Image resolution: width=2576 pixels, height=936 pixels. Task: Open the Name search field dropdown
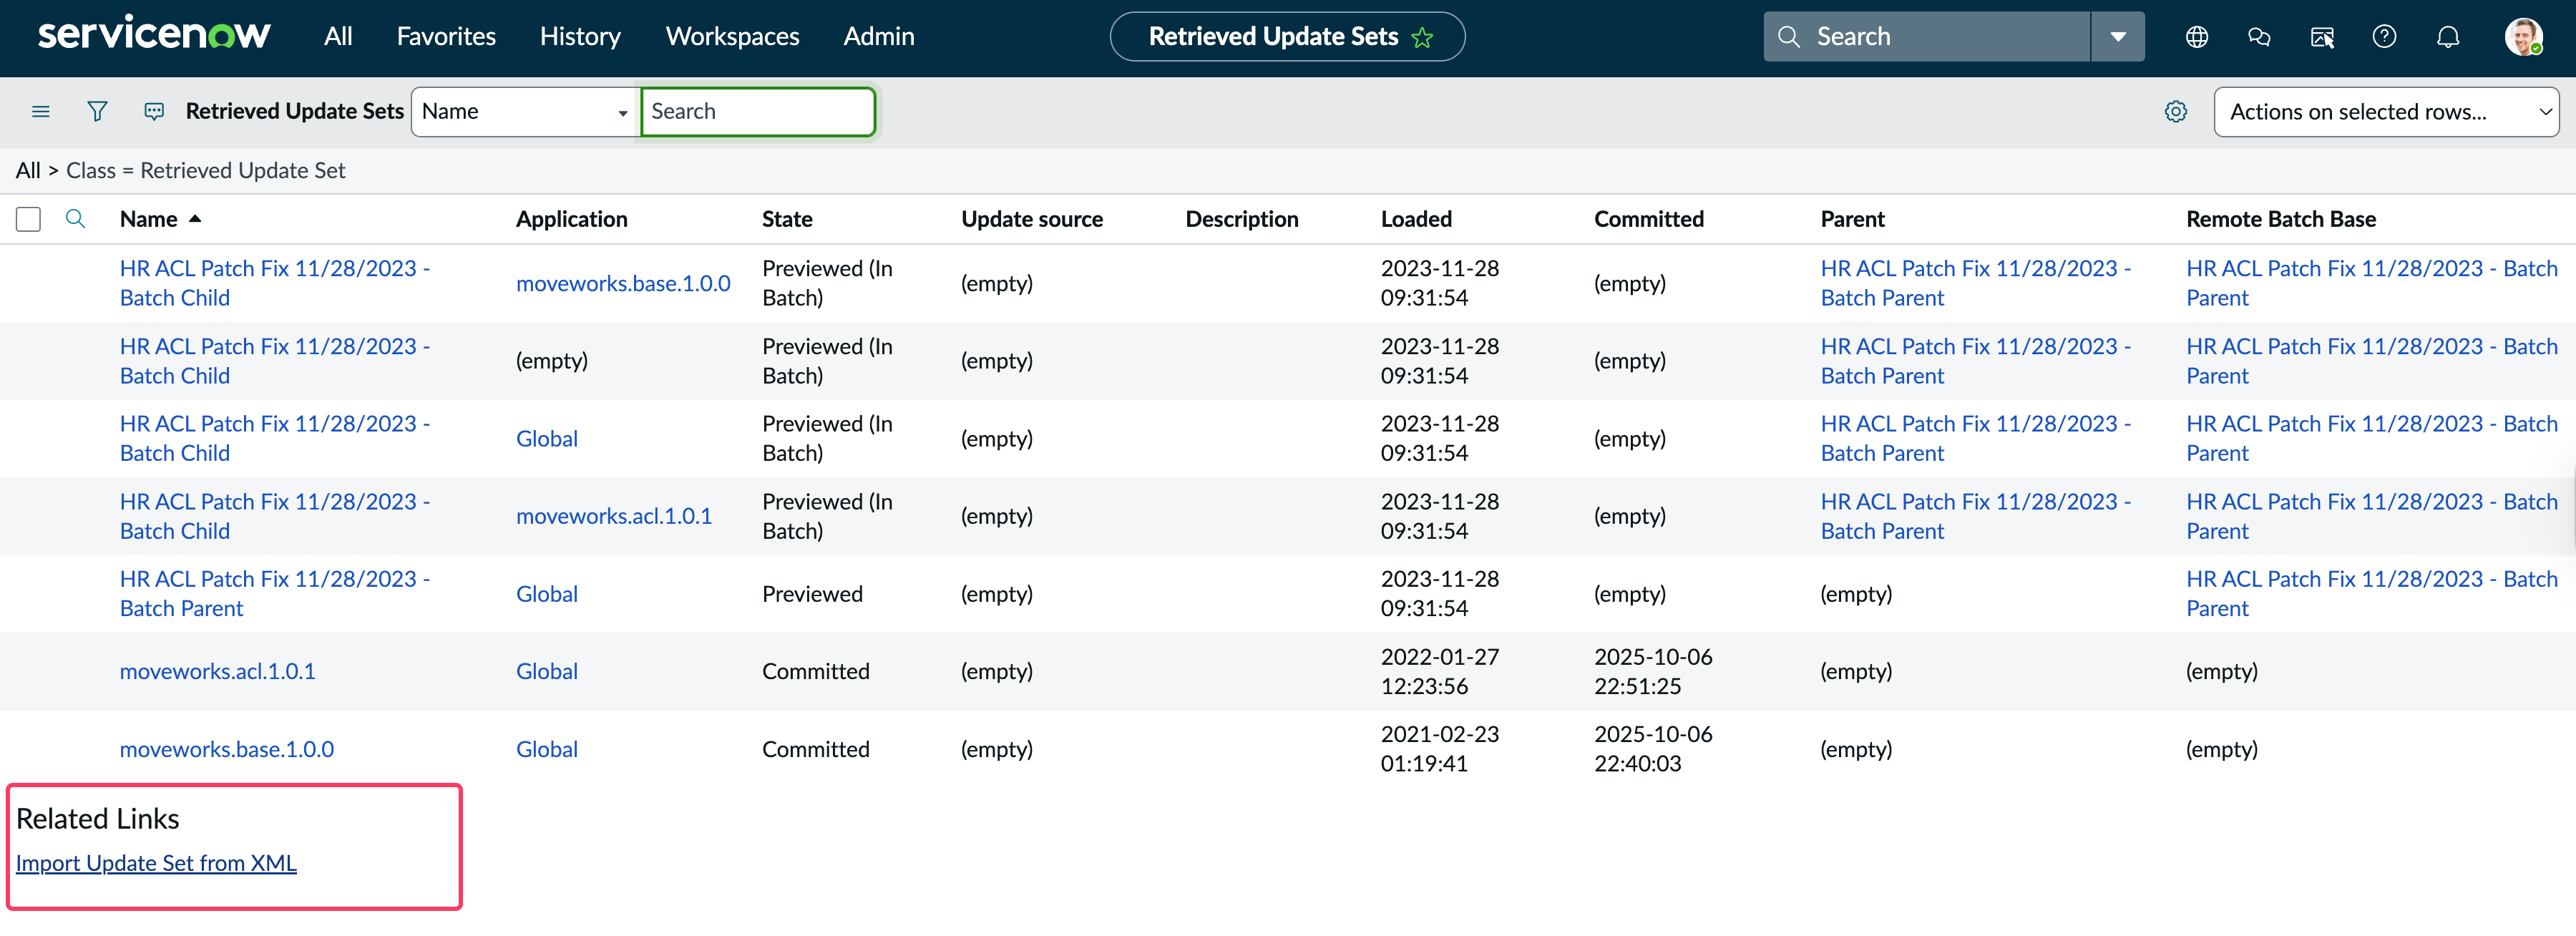tap(524, 111)
